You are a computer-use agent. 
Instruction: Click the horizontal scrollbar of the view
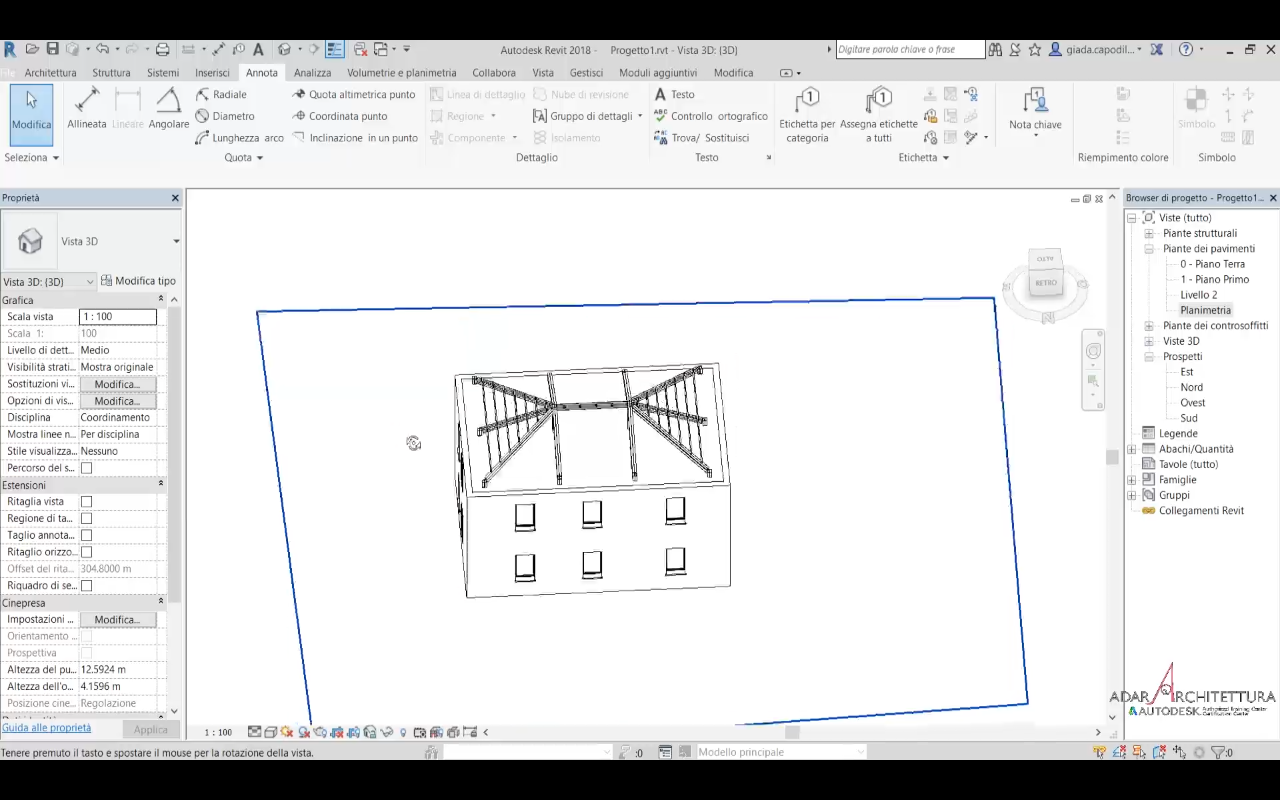[792, 732]
